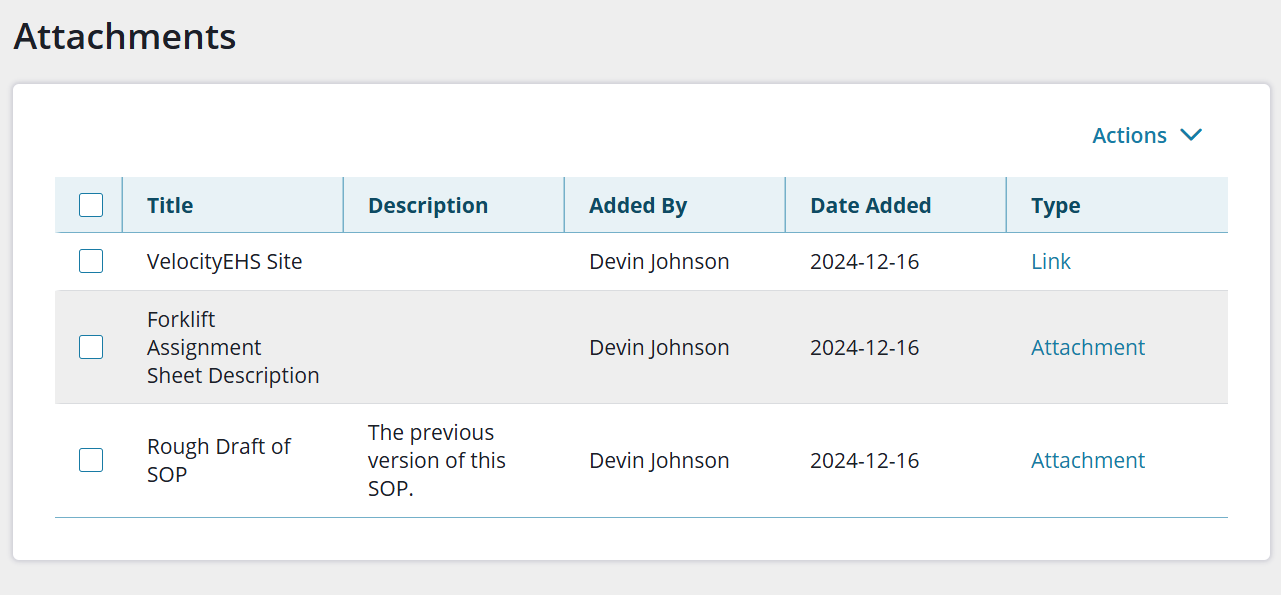Screen dimensions: 1281x595
Task: Open the Link type for VelocityEHS Site
Action: tap(1050, 261)
